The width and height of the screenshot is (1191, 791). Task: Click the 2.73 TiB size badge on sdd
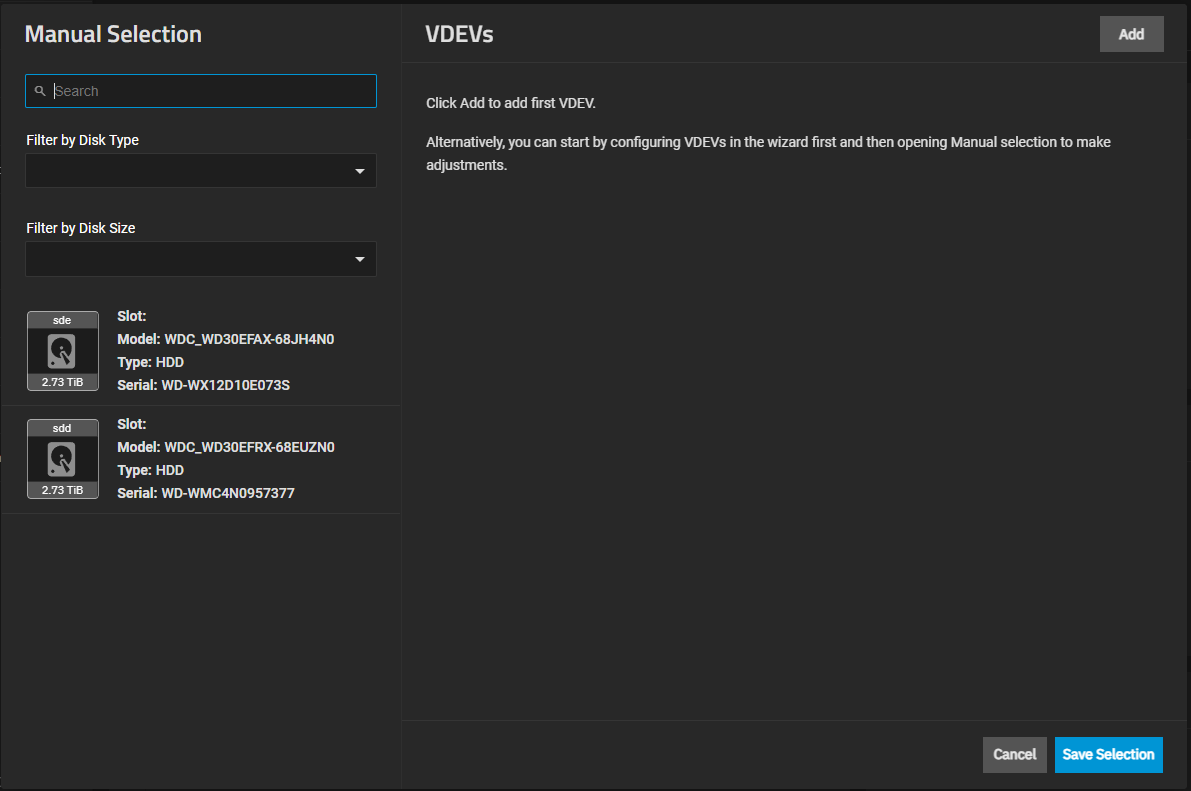(62, 490)
